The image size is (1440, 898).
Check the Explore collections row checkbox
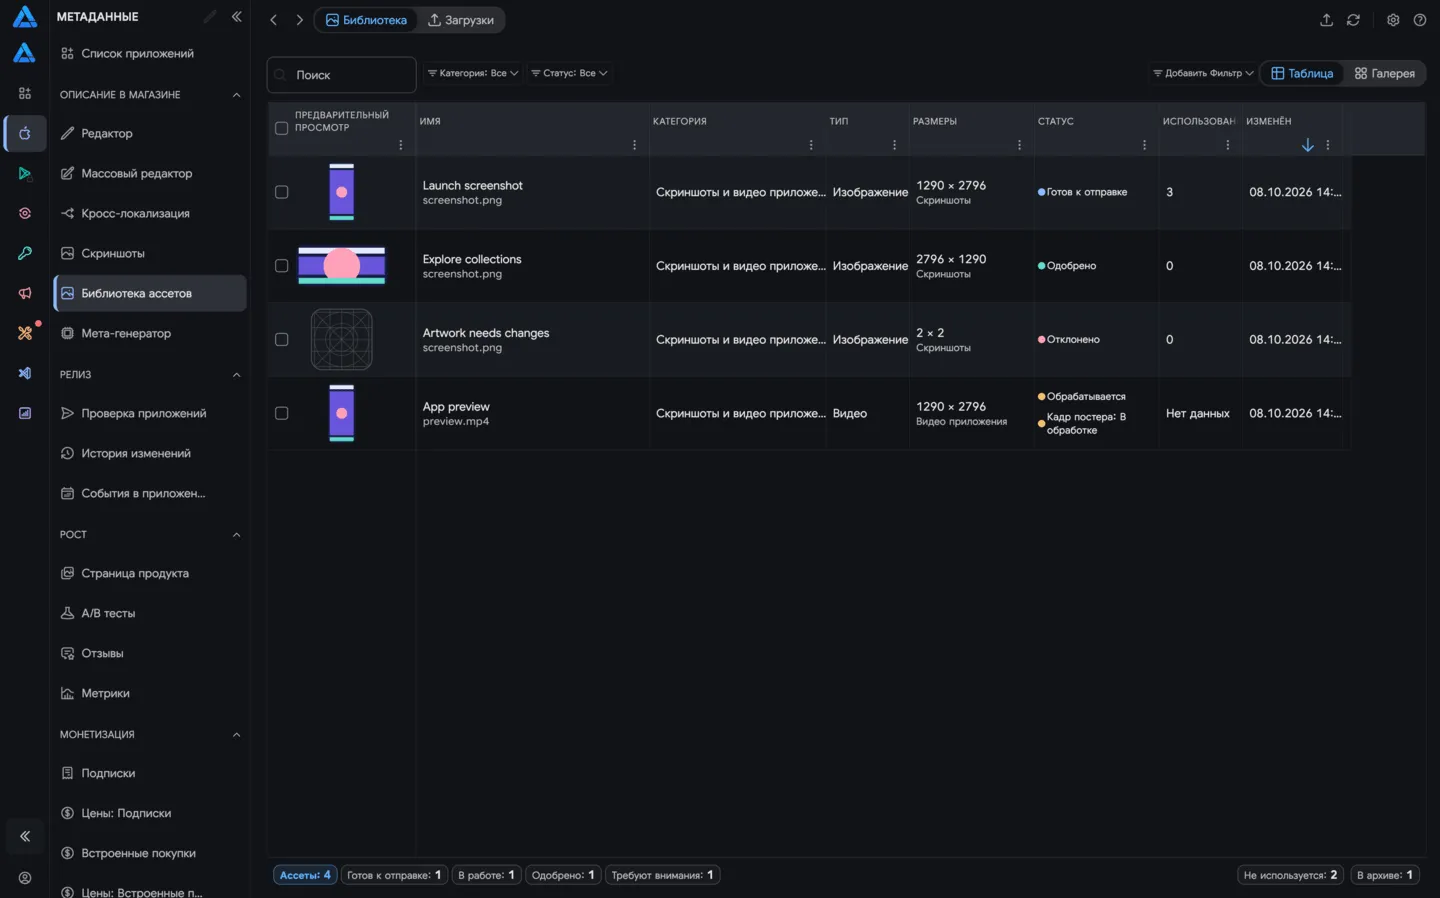(x=281, y=266)
